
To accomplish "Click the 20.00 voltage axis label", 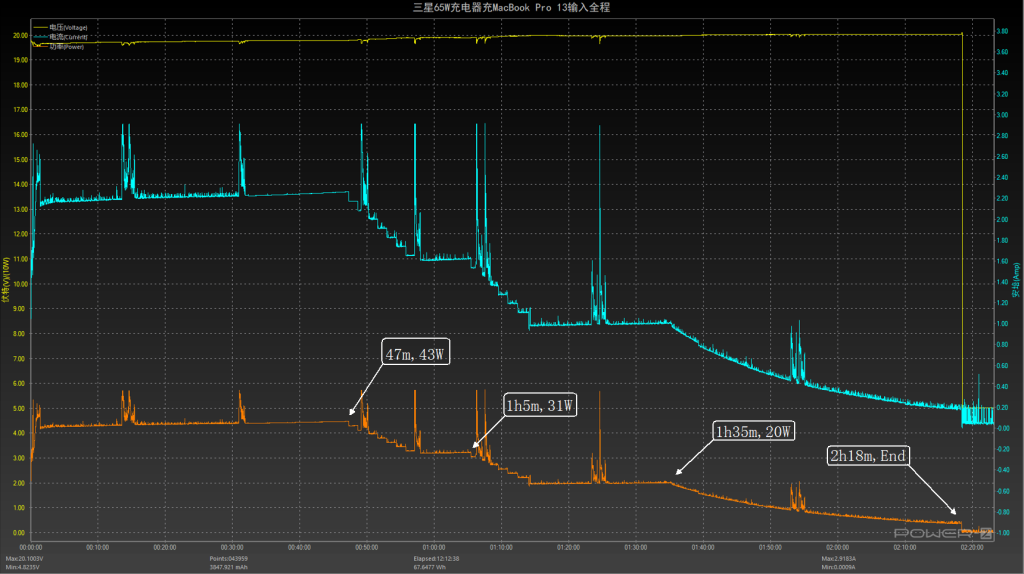I will point(20,35).
